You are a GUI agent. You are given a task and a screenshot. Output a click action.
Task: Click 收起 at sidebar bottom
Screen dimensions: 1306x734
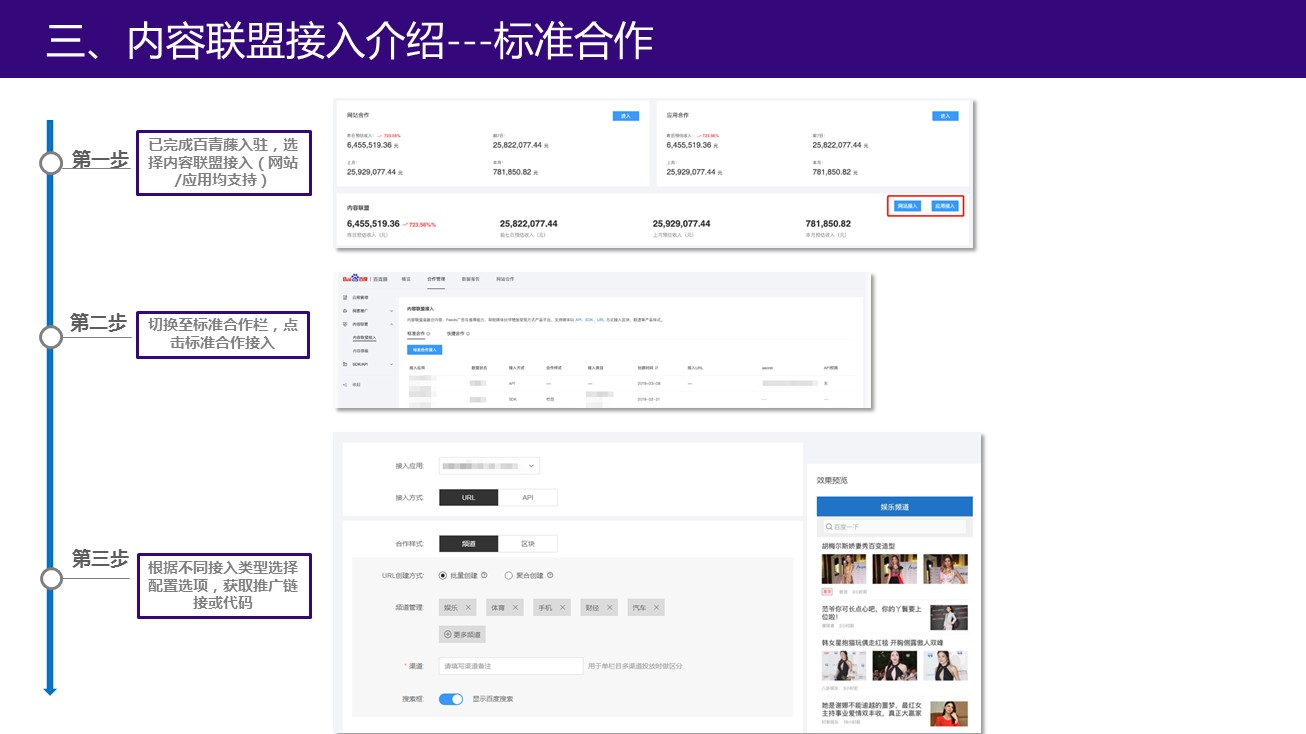pyautogui.click(x=356, y=384)
